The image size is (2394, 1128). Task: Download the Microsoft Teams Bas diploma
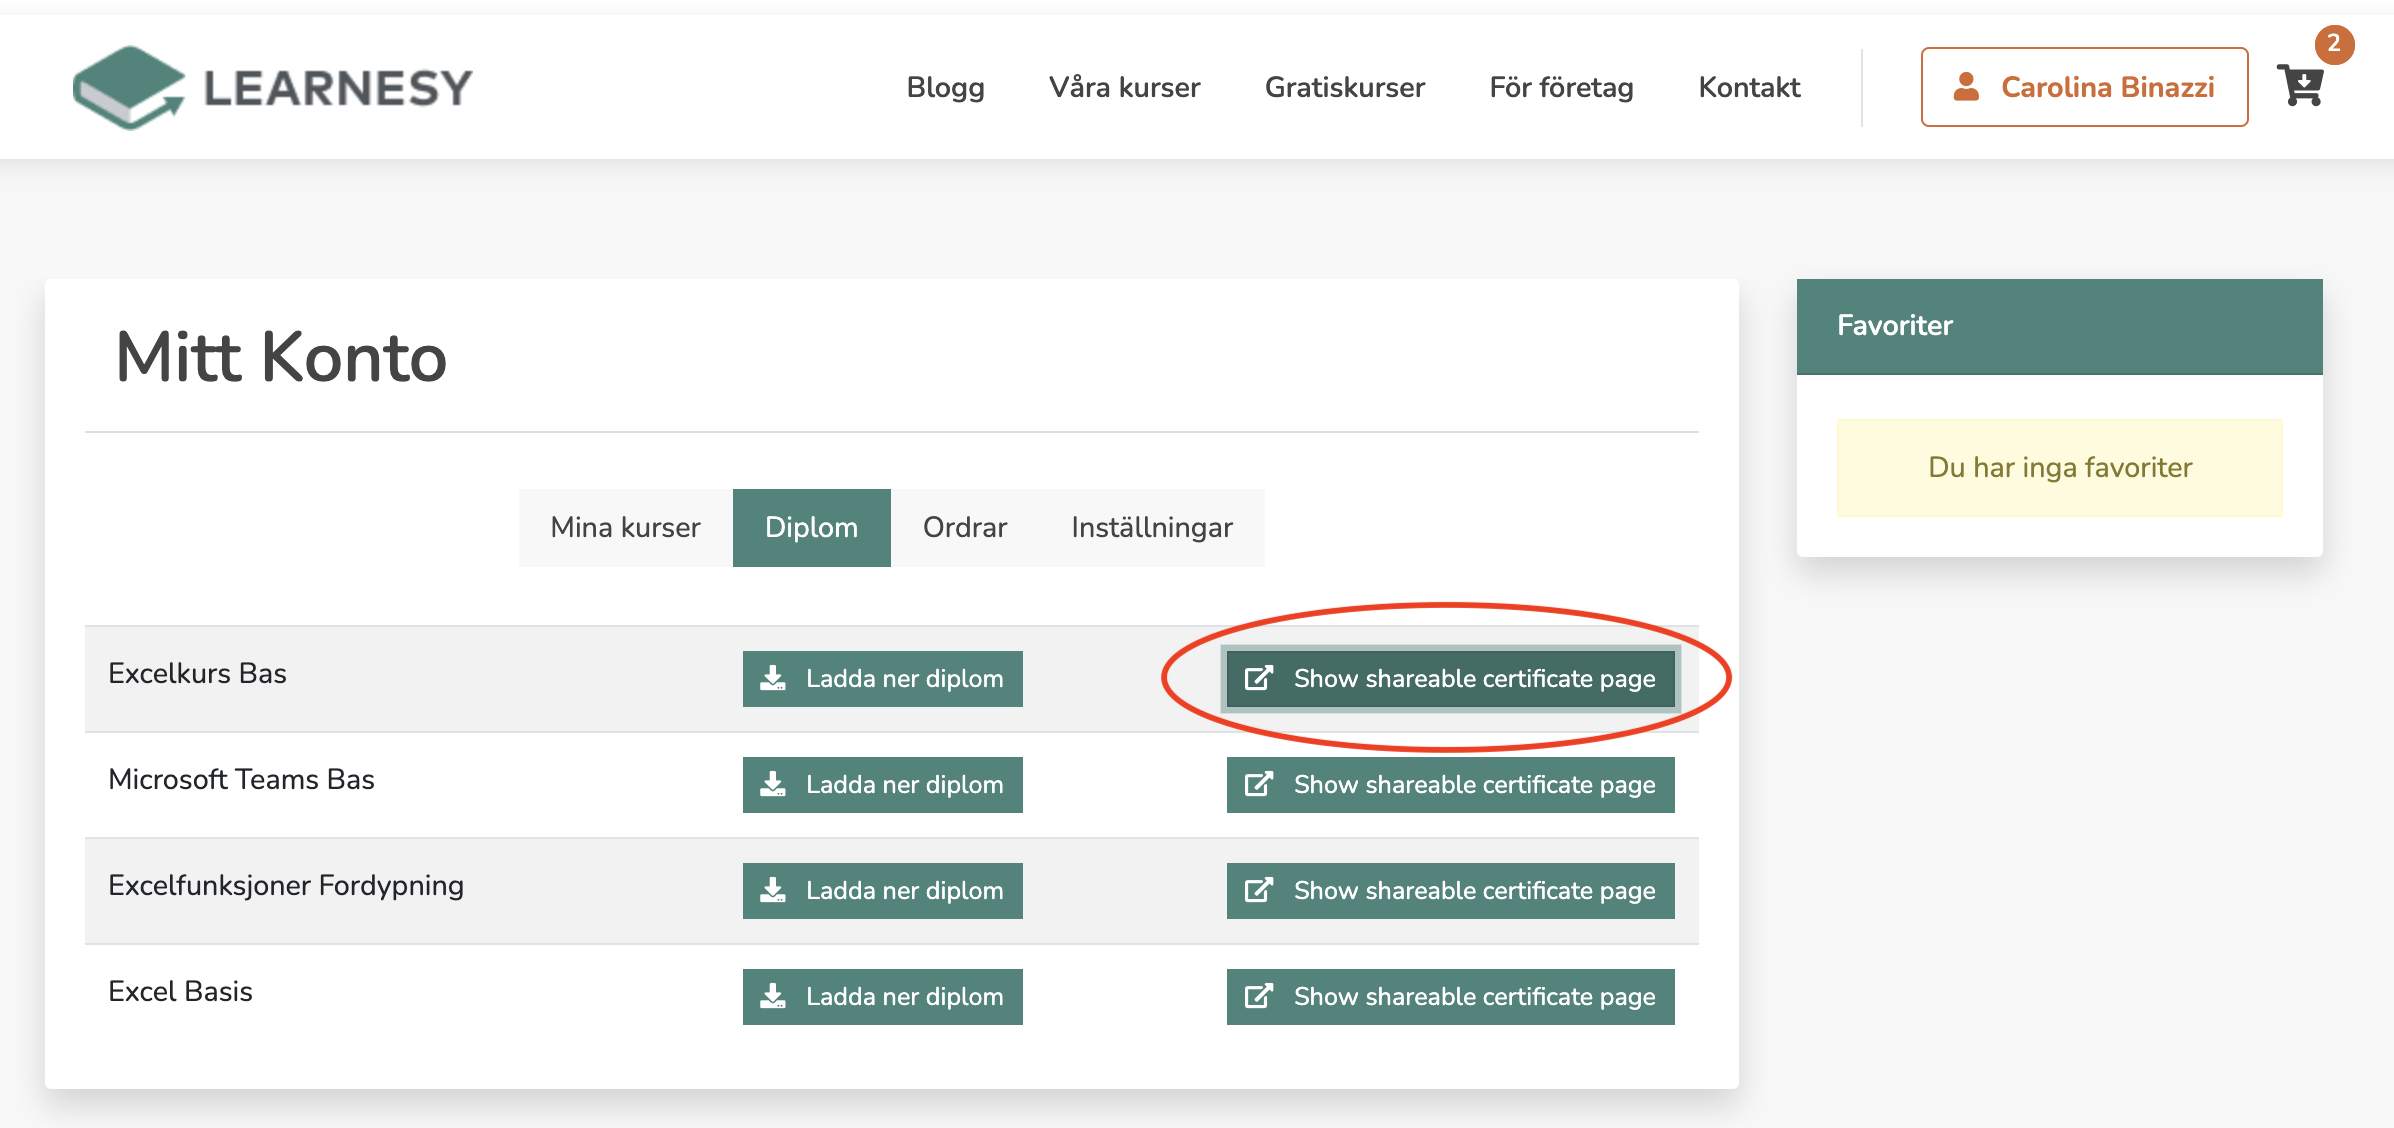pos(883,785)
